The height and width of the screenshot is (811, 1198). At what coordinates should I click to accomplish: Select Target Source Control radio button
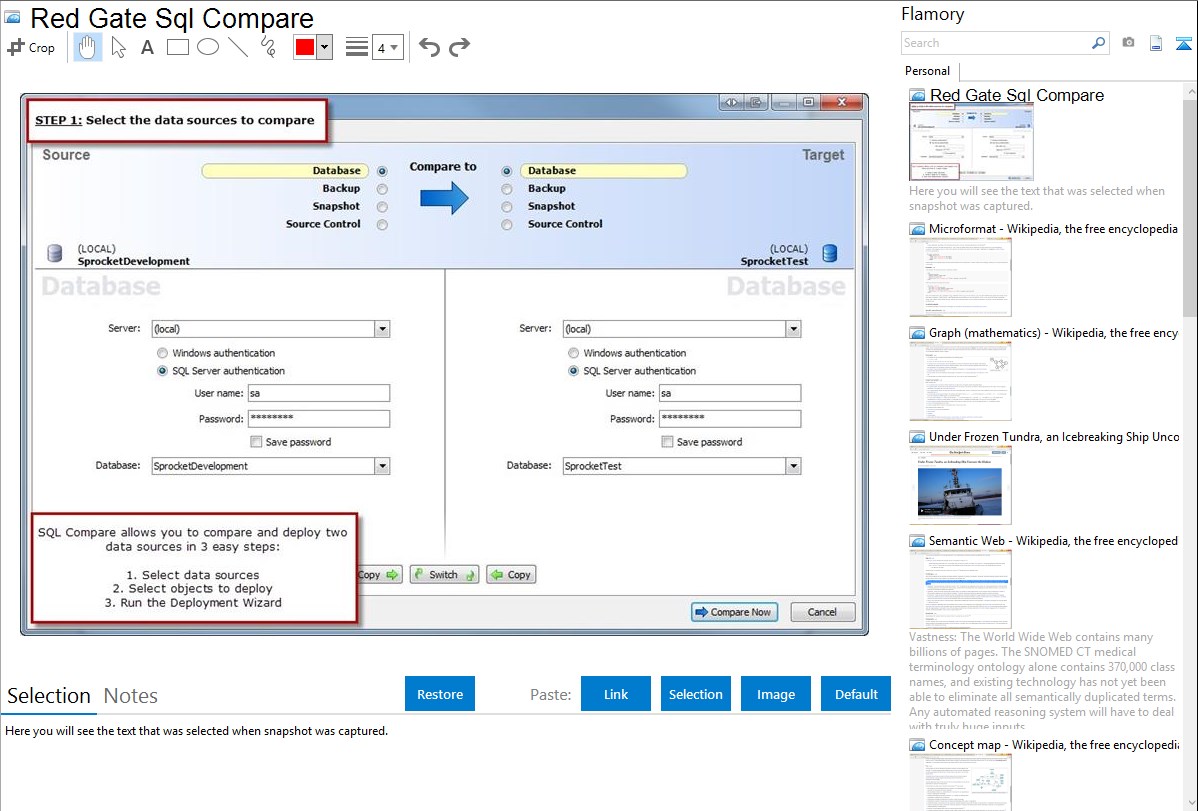(507, 225)
